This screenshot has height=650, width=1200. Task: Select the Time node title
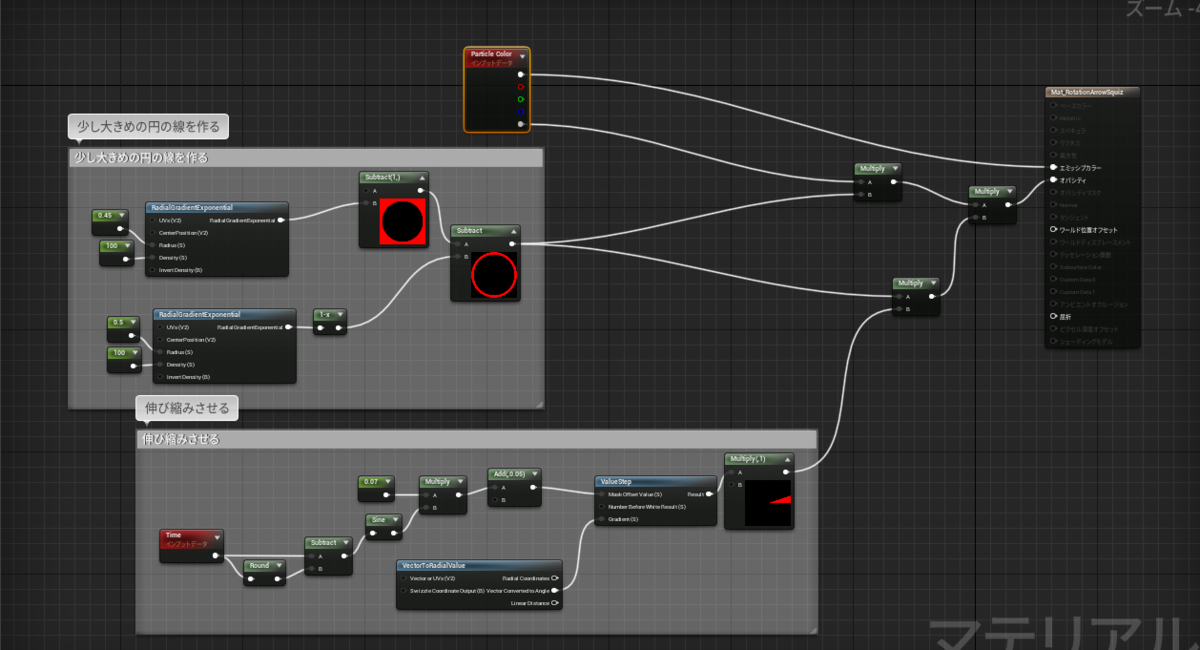pos(174,535)
